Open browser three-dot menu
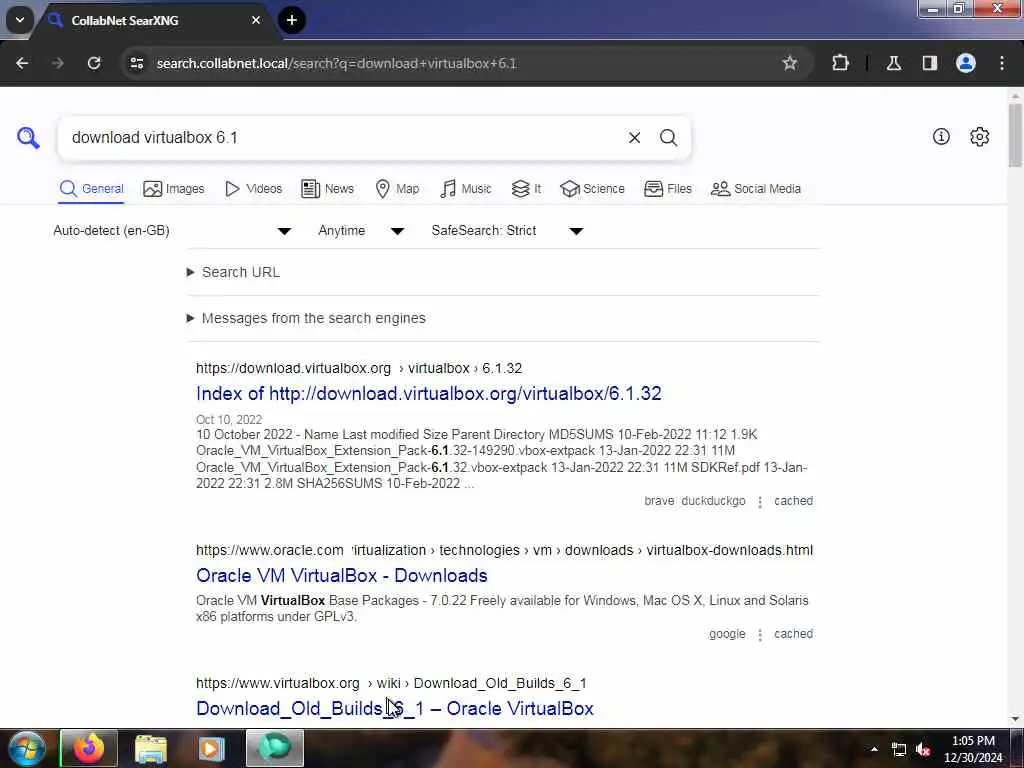The height and width of the screenshot is (768, 1024). [1002, 63]
